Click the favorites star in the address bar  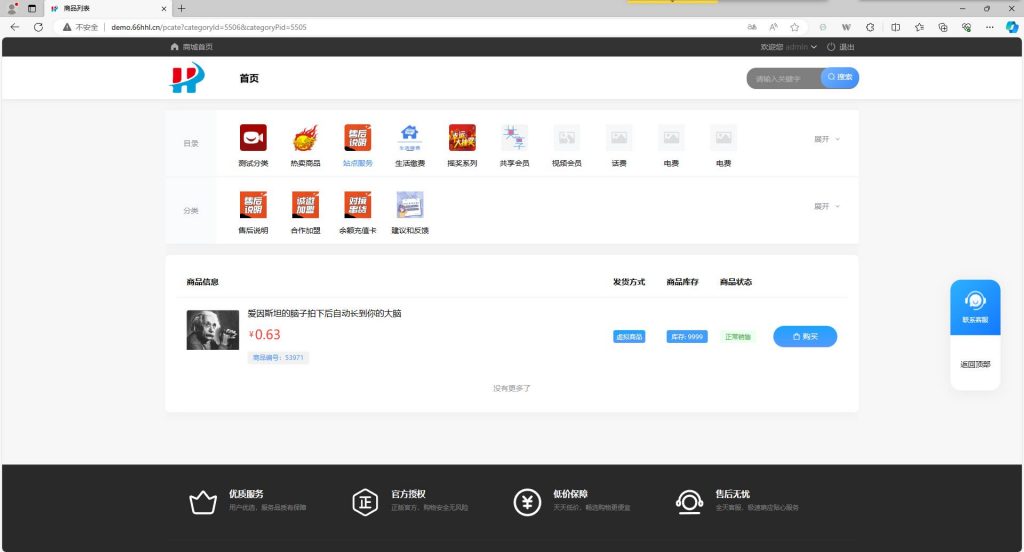(795, 27)
